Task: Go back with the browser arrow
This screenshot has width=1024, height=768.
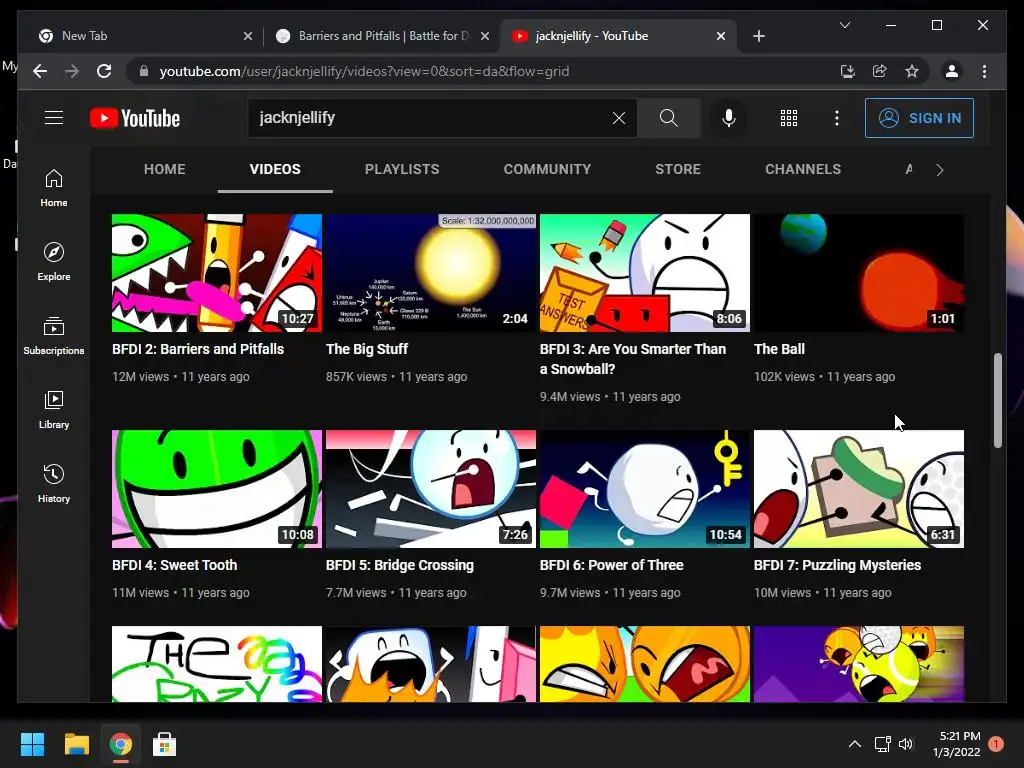Action: (40, 71)
